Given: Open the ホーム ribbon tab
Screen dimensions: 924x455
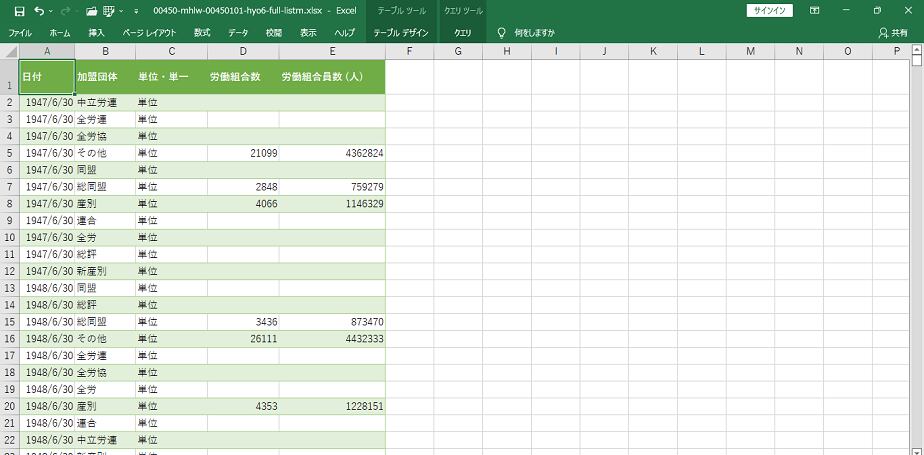Looking at the screenshot, I should coord(59,32).
